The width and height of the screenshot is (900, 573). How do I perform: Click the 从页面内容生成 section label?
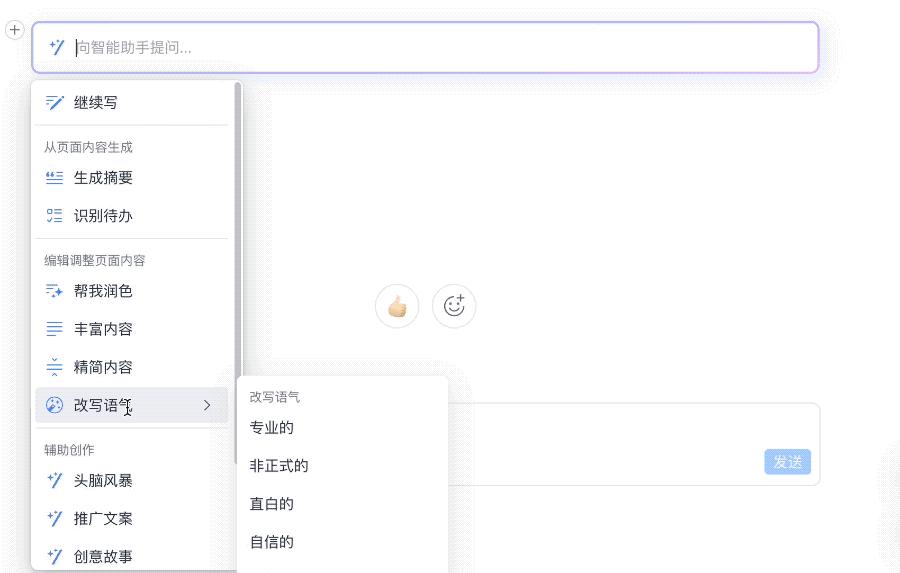point(88,148)
